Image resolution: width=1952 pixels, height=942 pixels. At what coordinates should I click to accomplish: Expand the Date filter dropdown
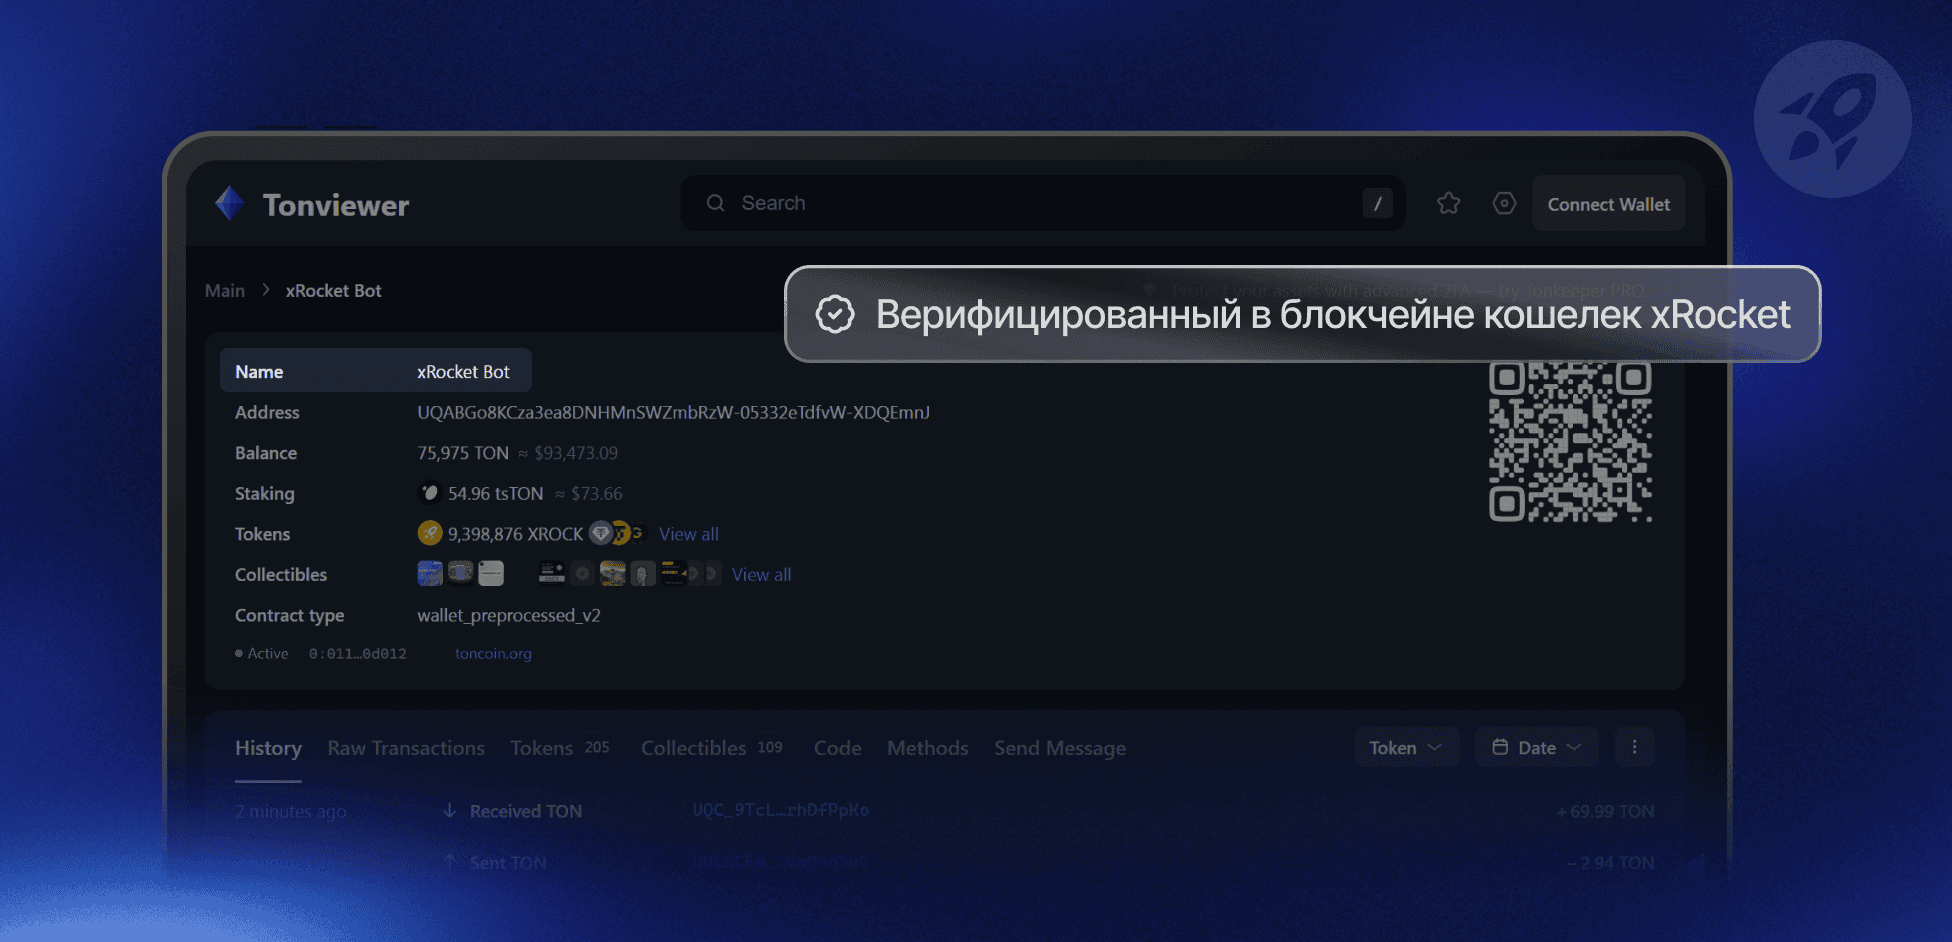pyautogui.click(x=1536, y=747)
